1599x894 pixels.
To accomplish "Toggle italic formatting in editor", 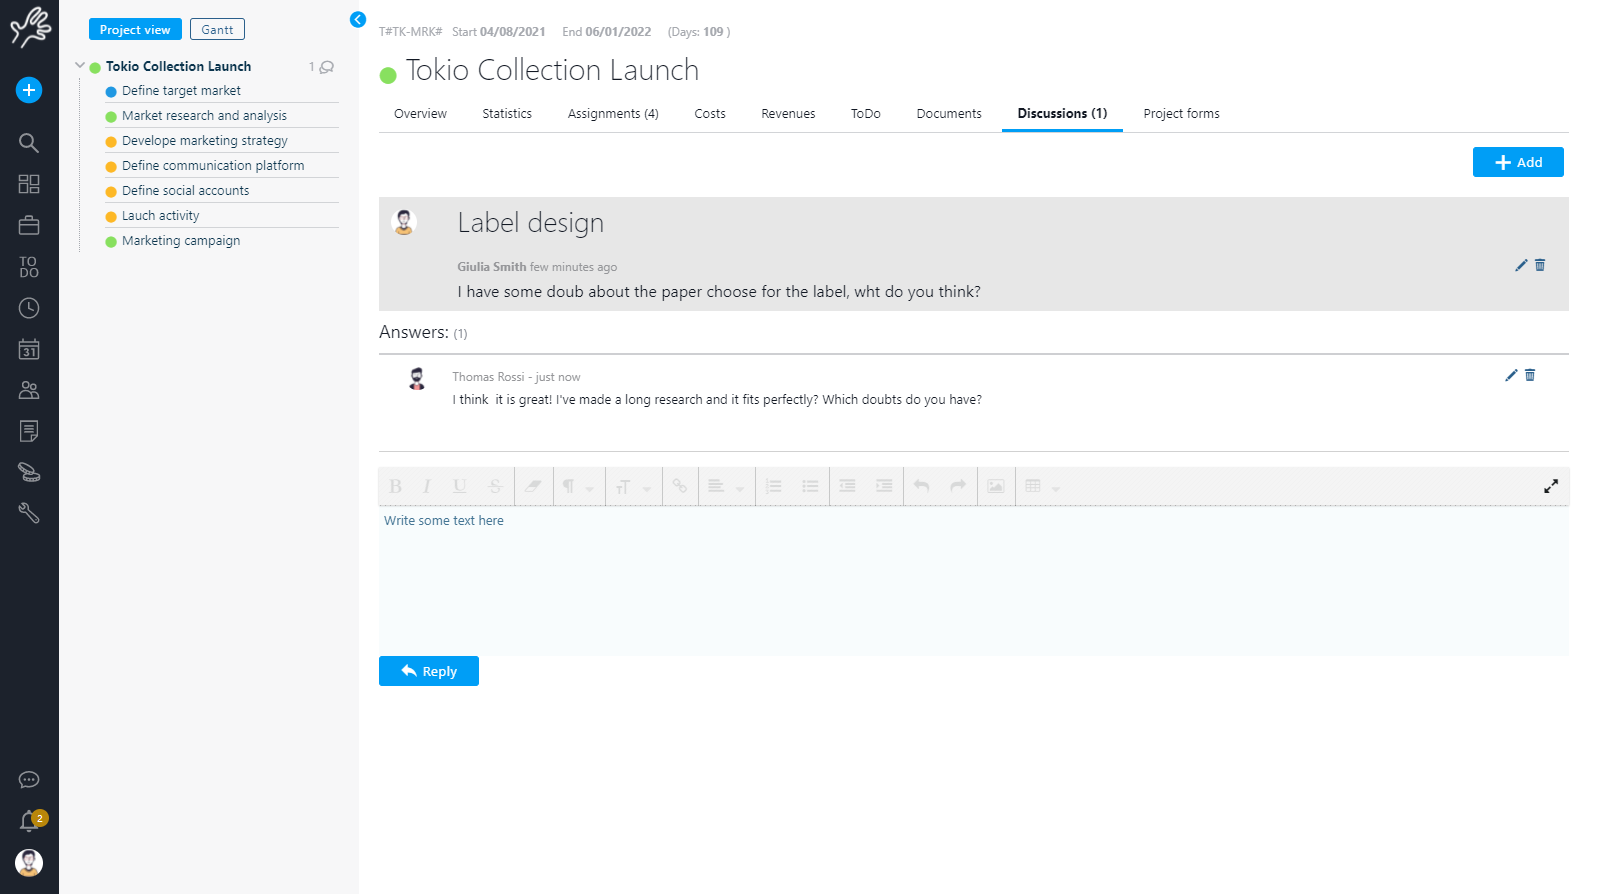I will tap(427, 486).
